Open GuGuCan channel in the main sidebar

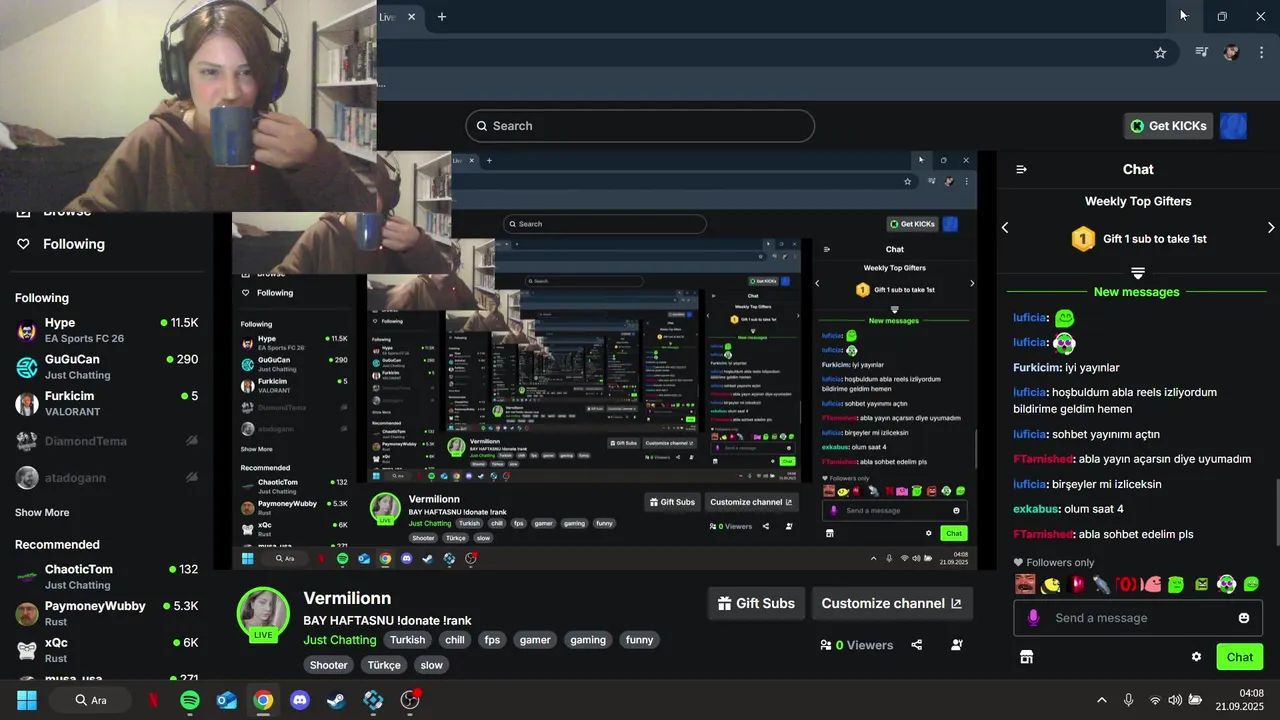pos(107,367)
